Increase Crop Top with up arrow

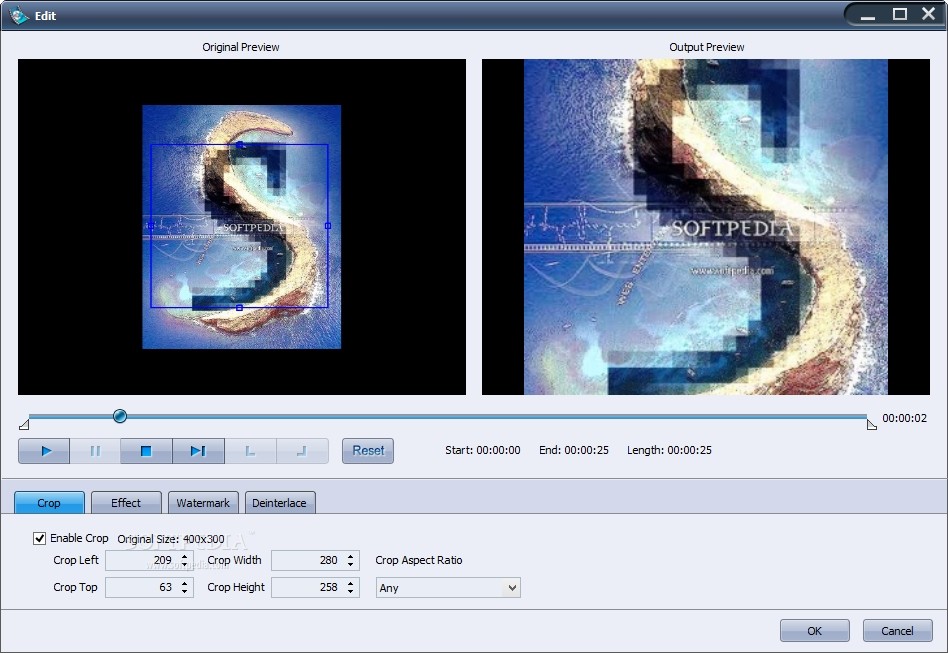pos(184,583)
